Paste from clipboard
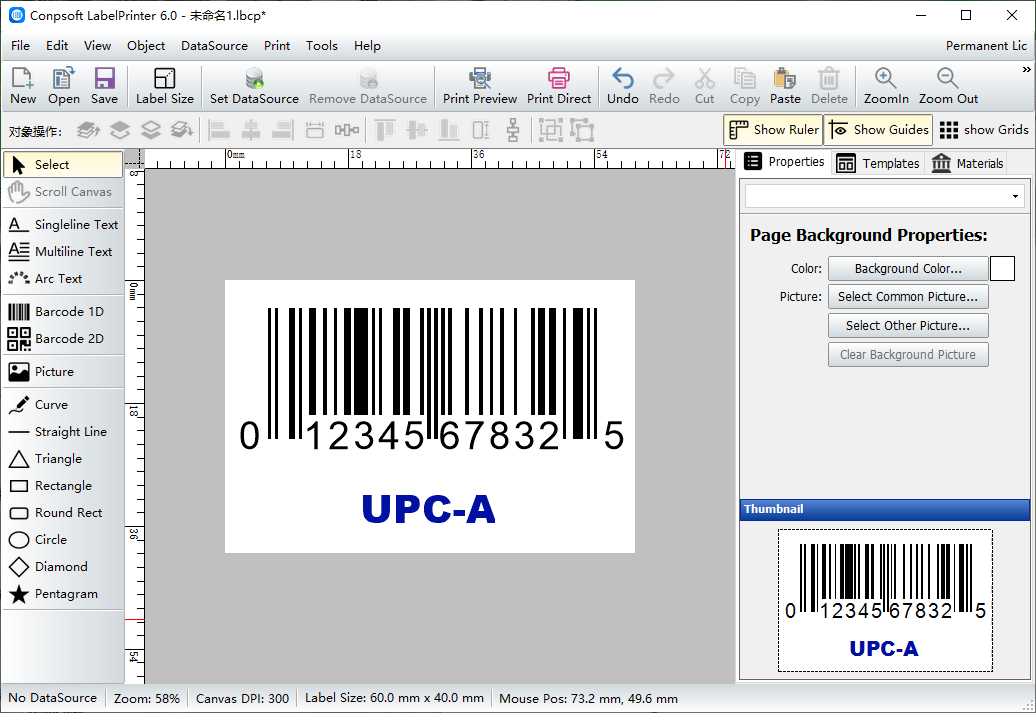Screen dimensions: 1036x713 (785, 86)
